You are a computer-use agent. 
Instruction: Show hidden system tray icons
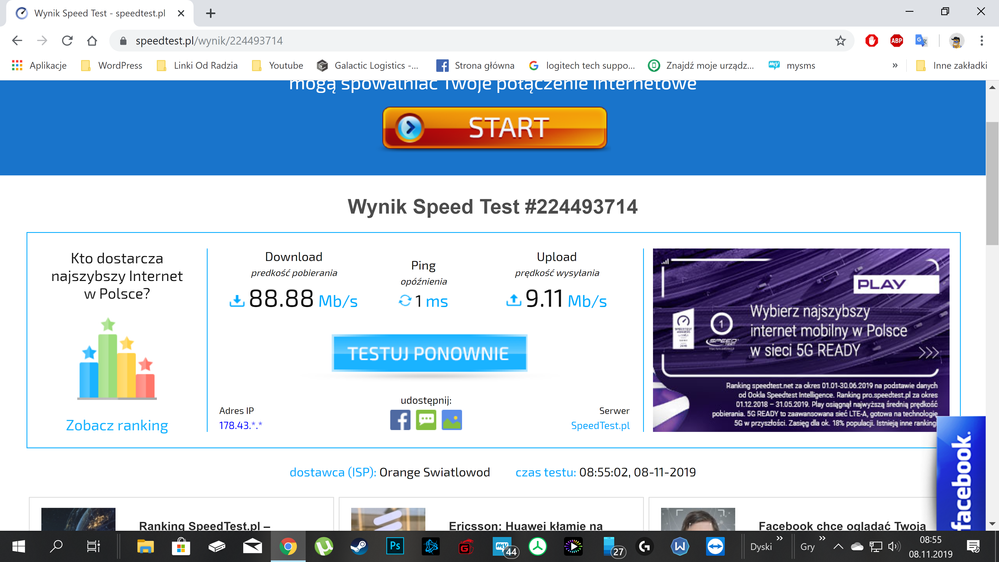(838, 547)
